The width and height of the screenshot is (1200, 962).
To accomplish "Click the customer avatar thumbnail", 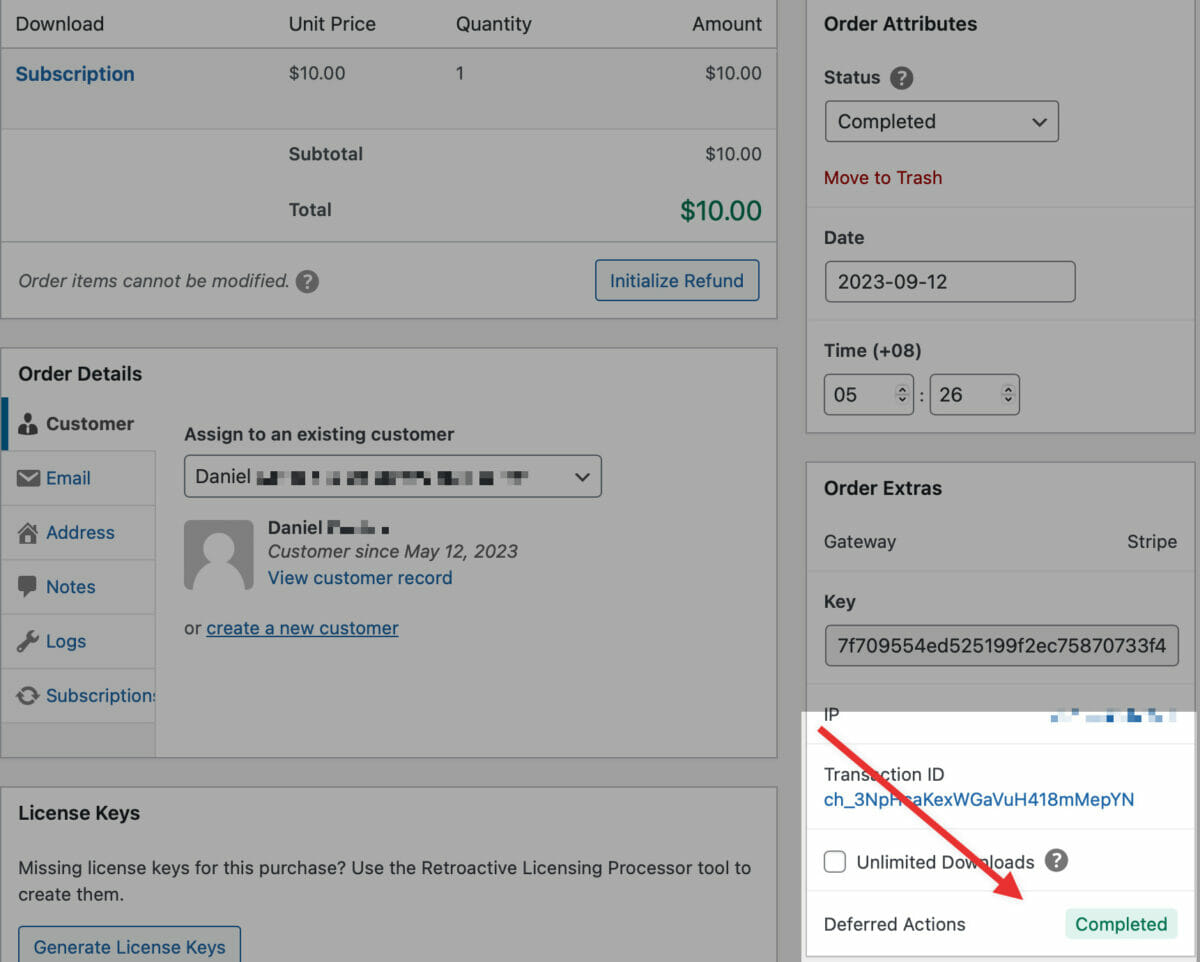I will (x=218, y=555).
